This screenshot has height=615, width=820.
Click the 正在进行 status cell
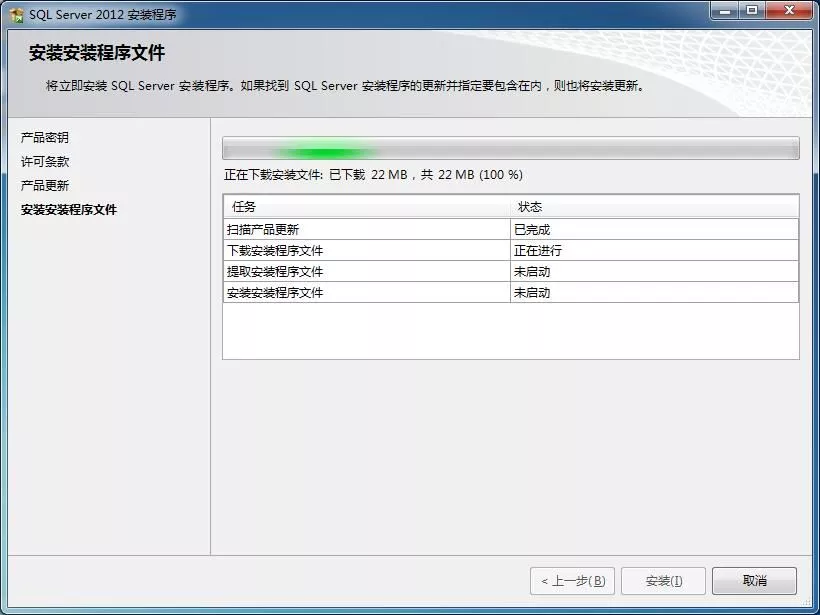click(x=654, y=250)
